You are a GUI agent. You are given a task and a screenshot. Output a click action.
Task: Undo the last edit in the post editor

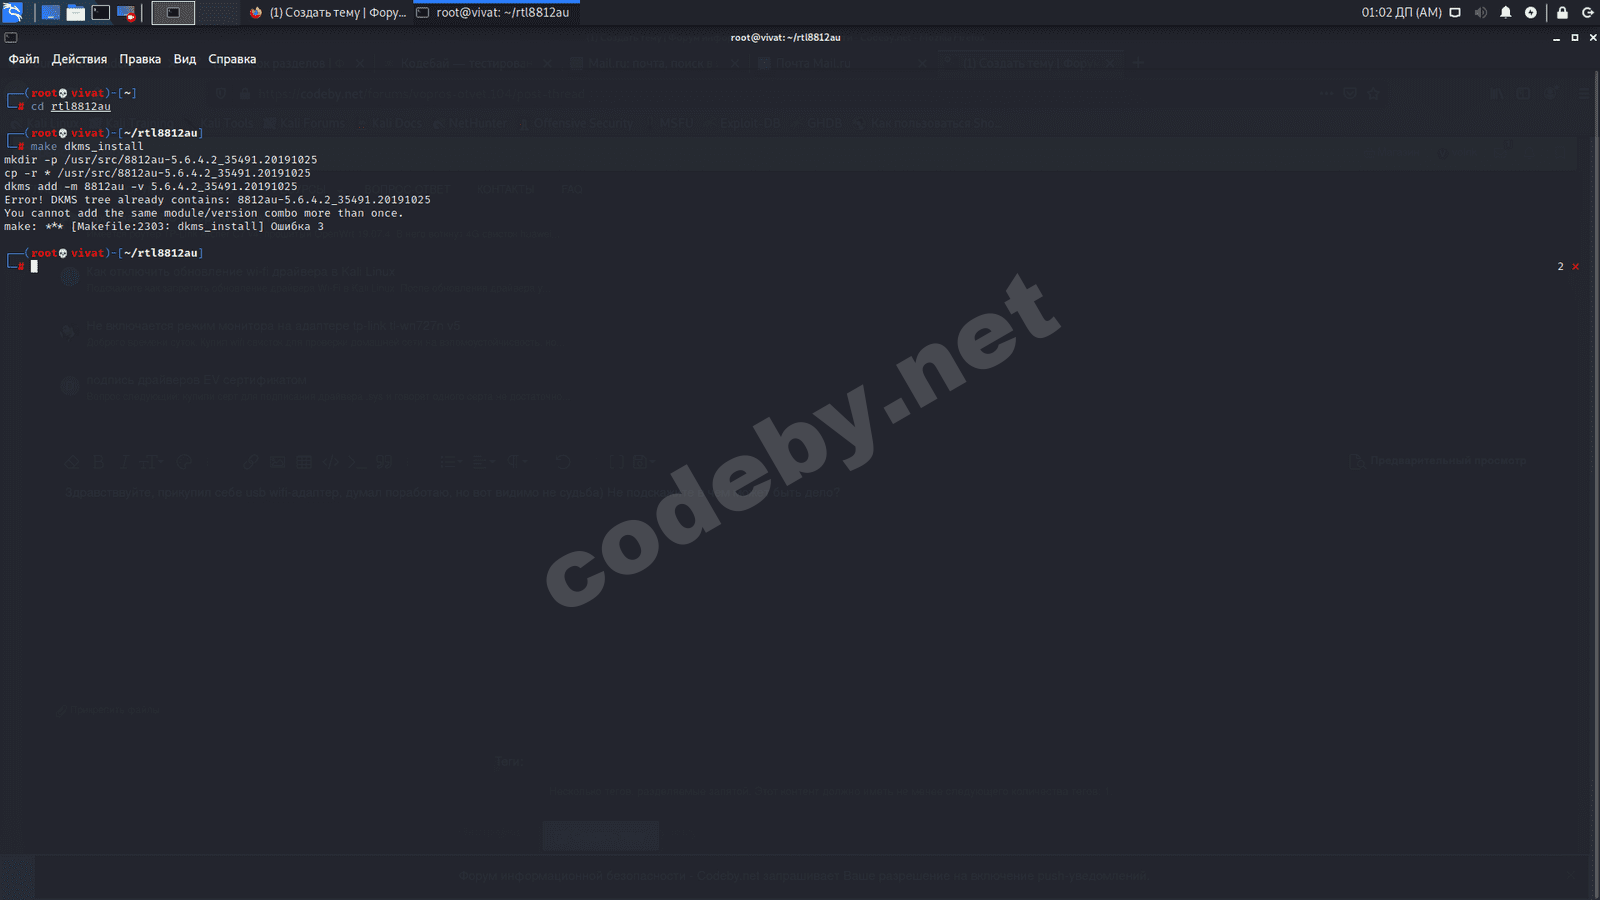(x=564, y=461)
